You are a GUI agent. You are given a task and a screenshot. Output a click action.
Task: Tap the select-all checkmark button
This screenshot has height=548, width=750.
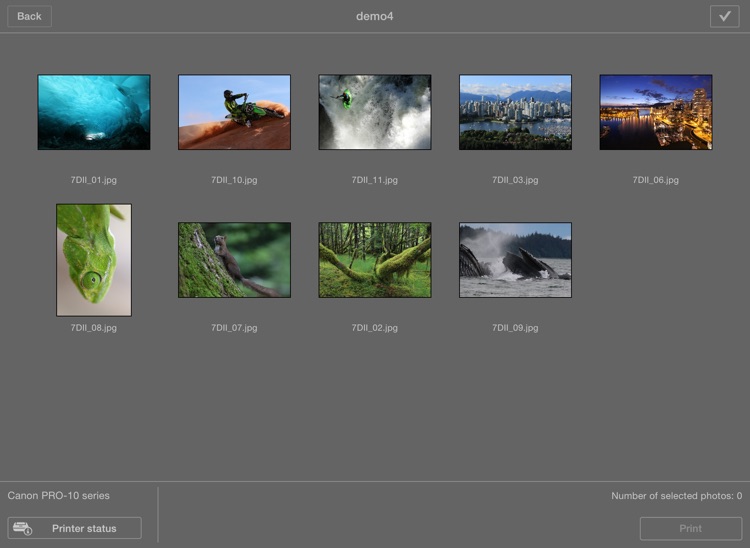pos(724,16)
